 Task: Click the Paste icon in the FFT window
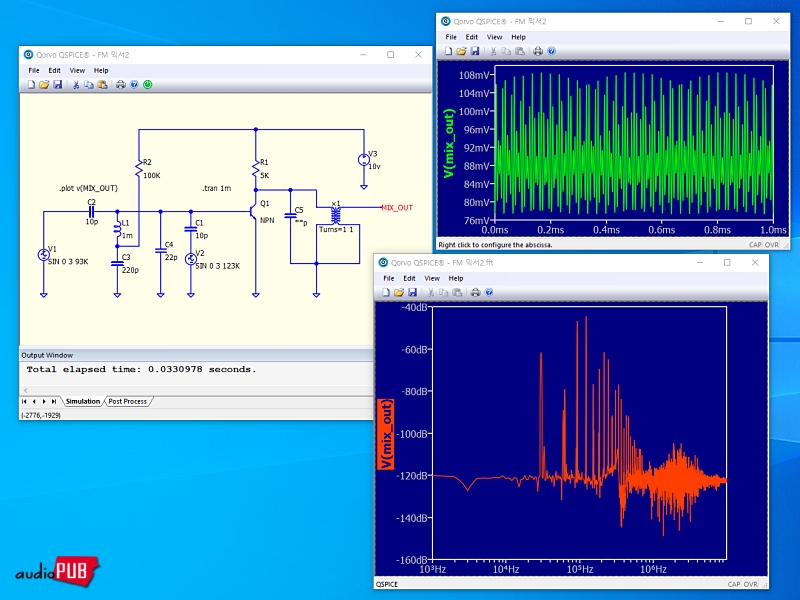point(457,292)
